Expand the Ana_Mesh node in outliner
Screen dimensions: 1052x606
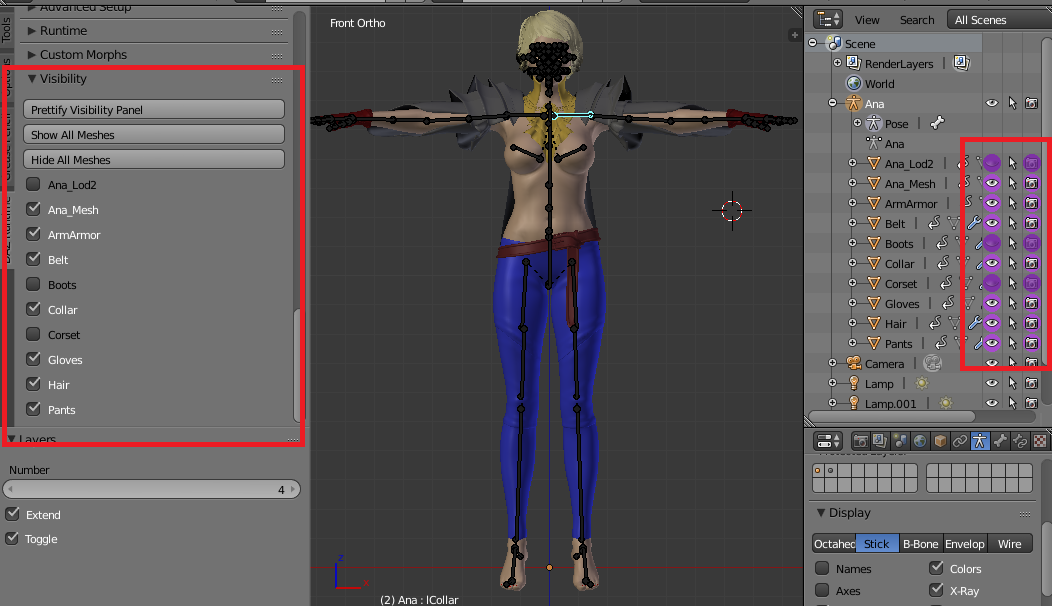852,183
